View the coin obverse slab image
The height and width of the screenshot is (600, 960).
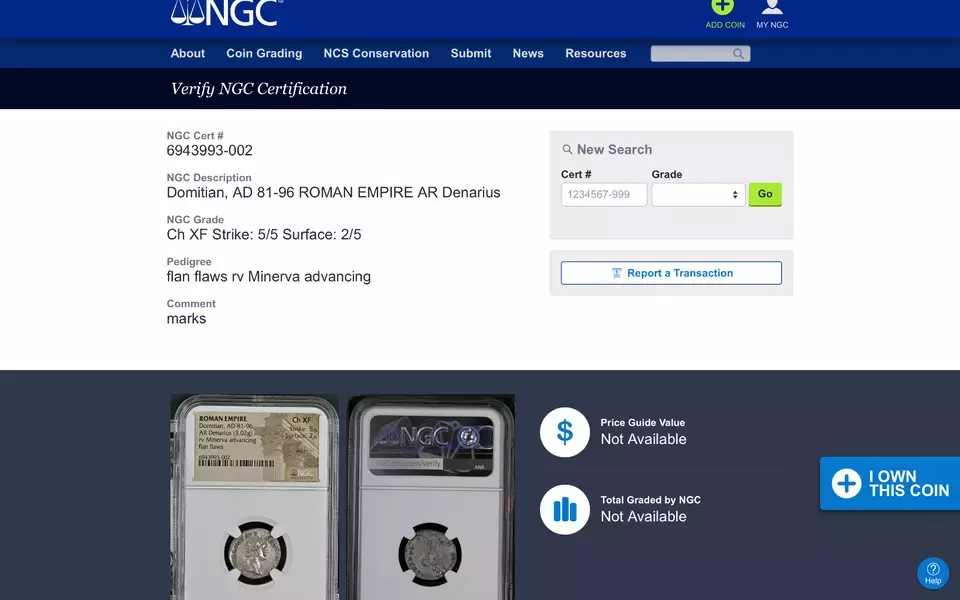(x=254, y=497)
